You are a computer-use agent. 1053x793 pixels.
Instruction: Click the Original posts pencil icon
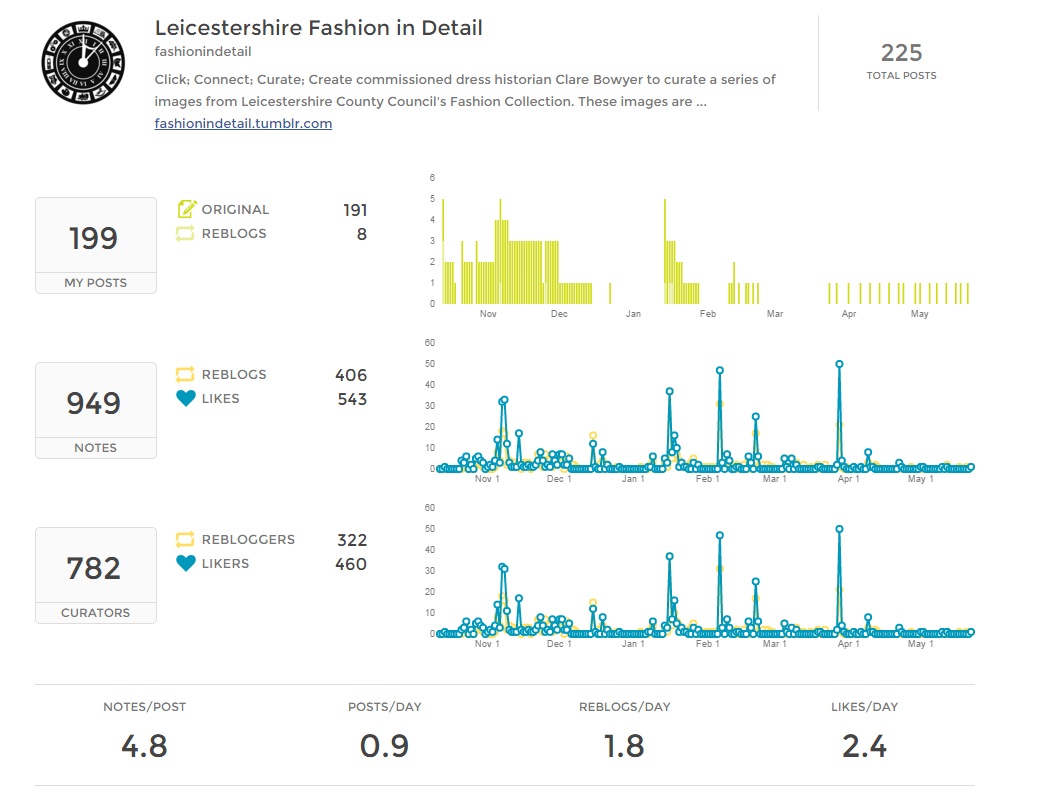click(186, 209)
